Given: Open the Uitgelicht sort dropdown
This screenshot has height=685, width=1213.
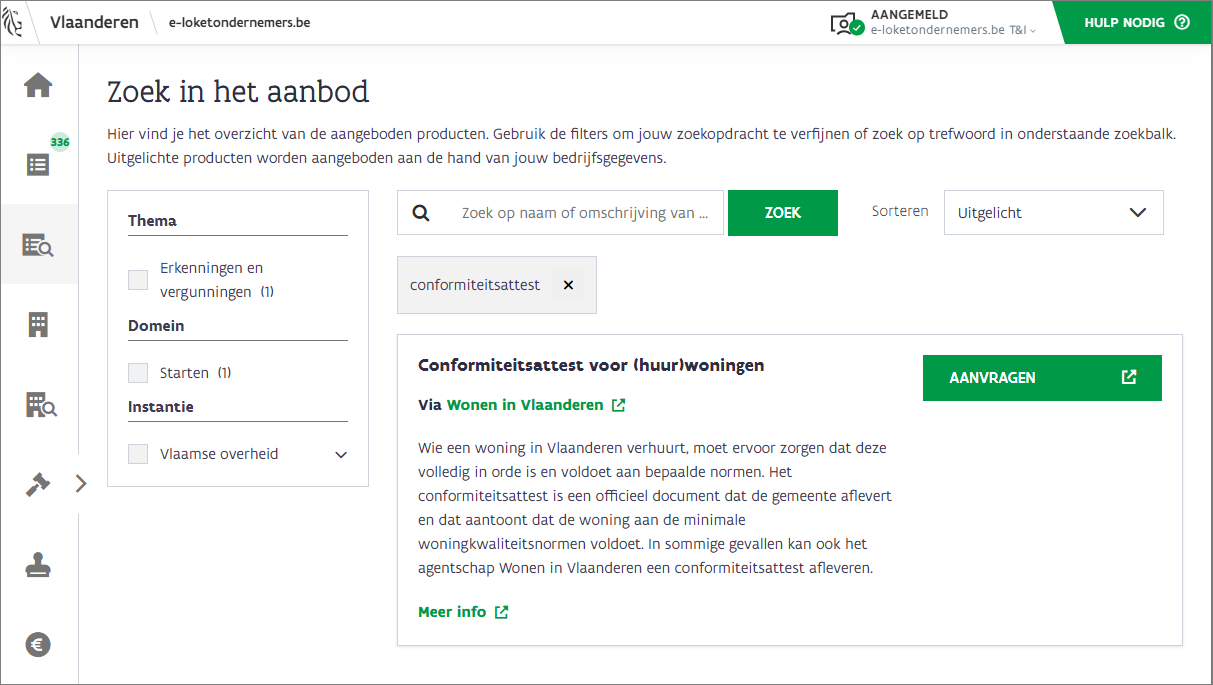Looking at the screenshot, I should [1053, 213].
